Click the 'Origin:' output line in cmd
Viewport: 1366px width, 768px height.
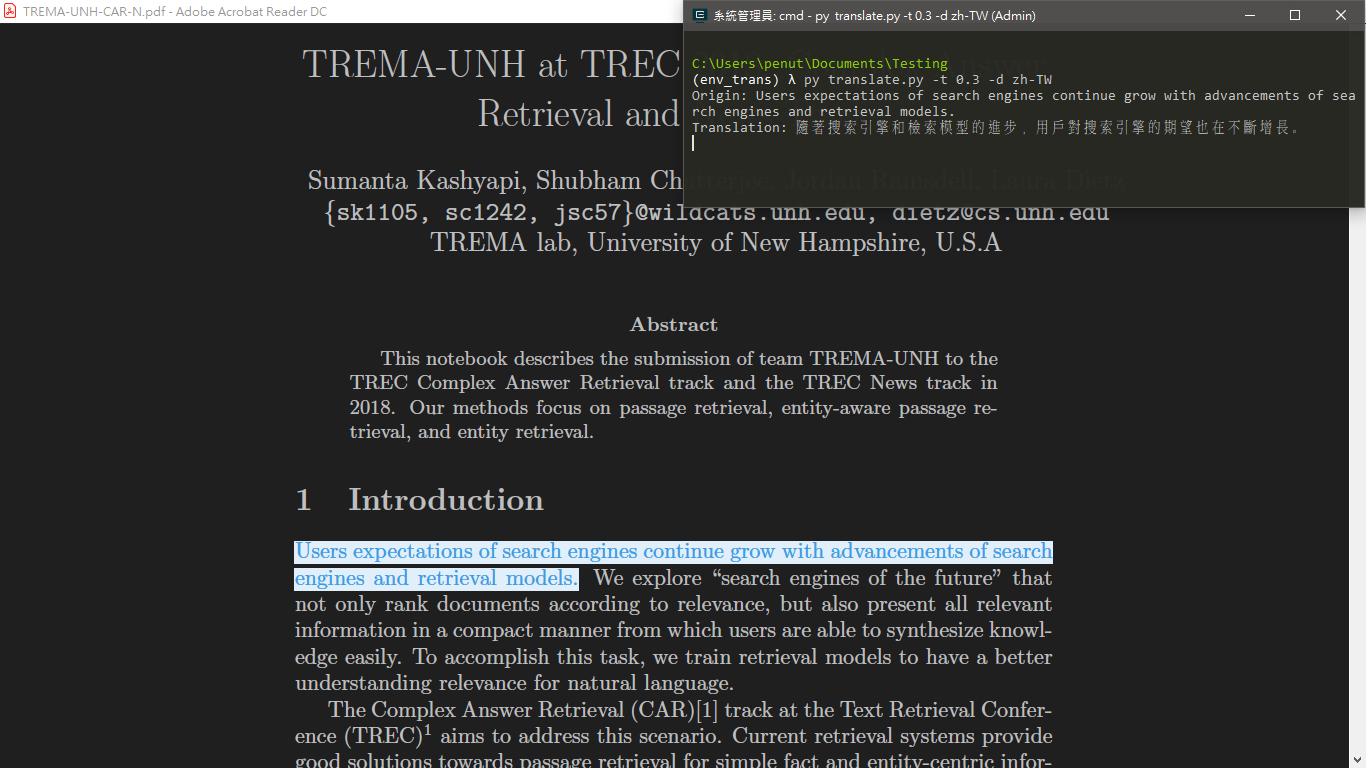tap(1024, 104)
